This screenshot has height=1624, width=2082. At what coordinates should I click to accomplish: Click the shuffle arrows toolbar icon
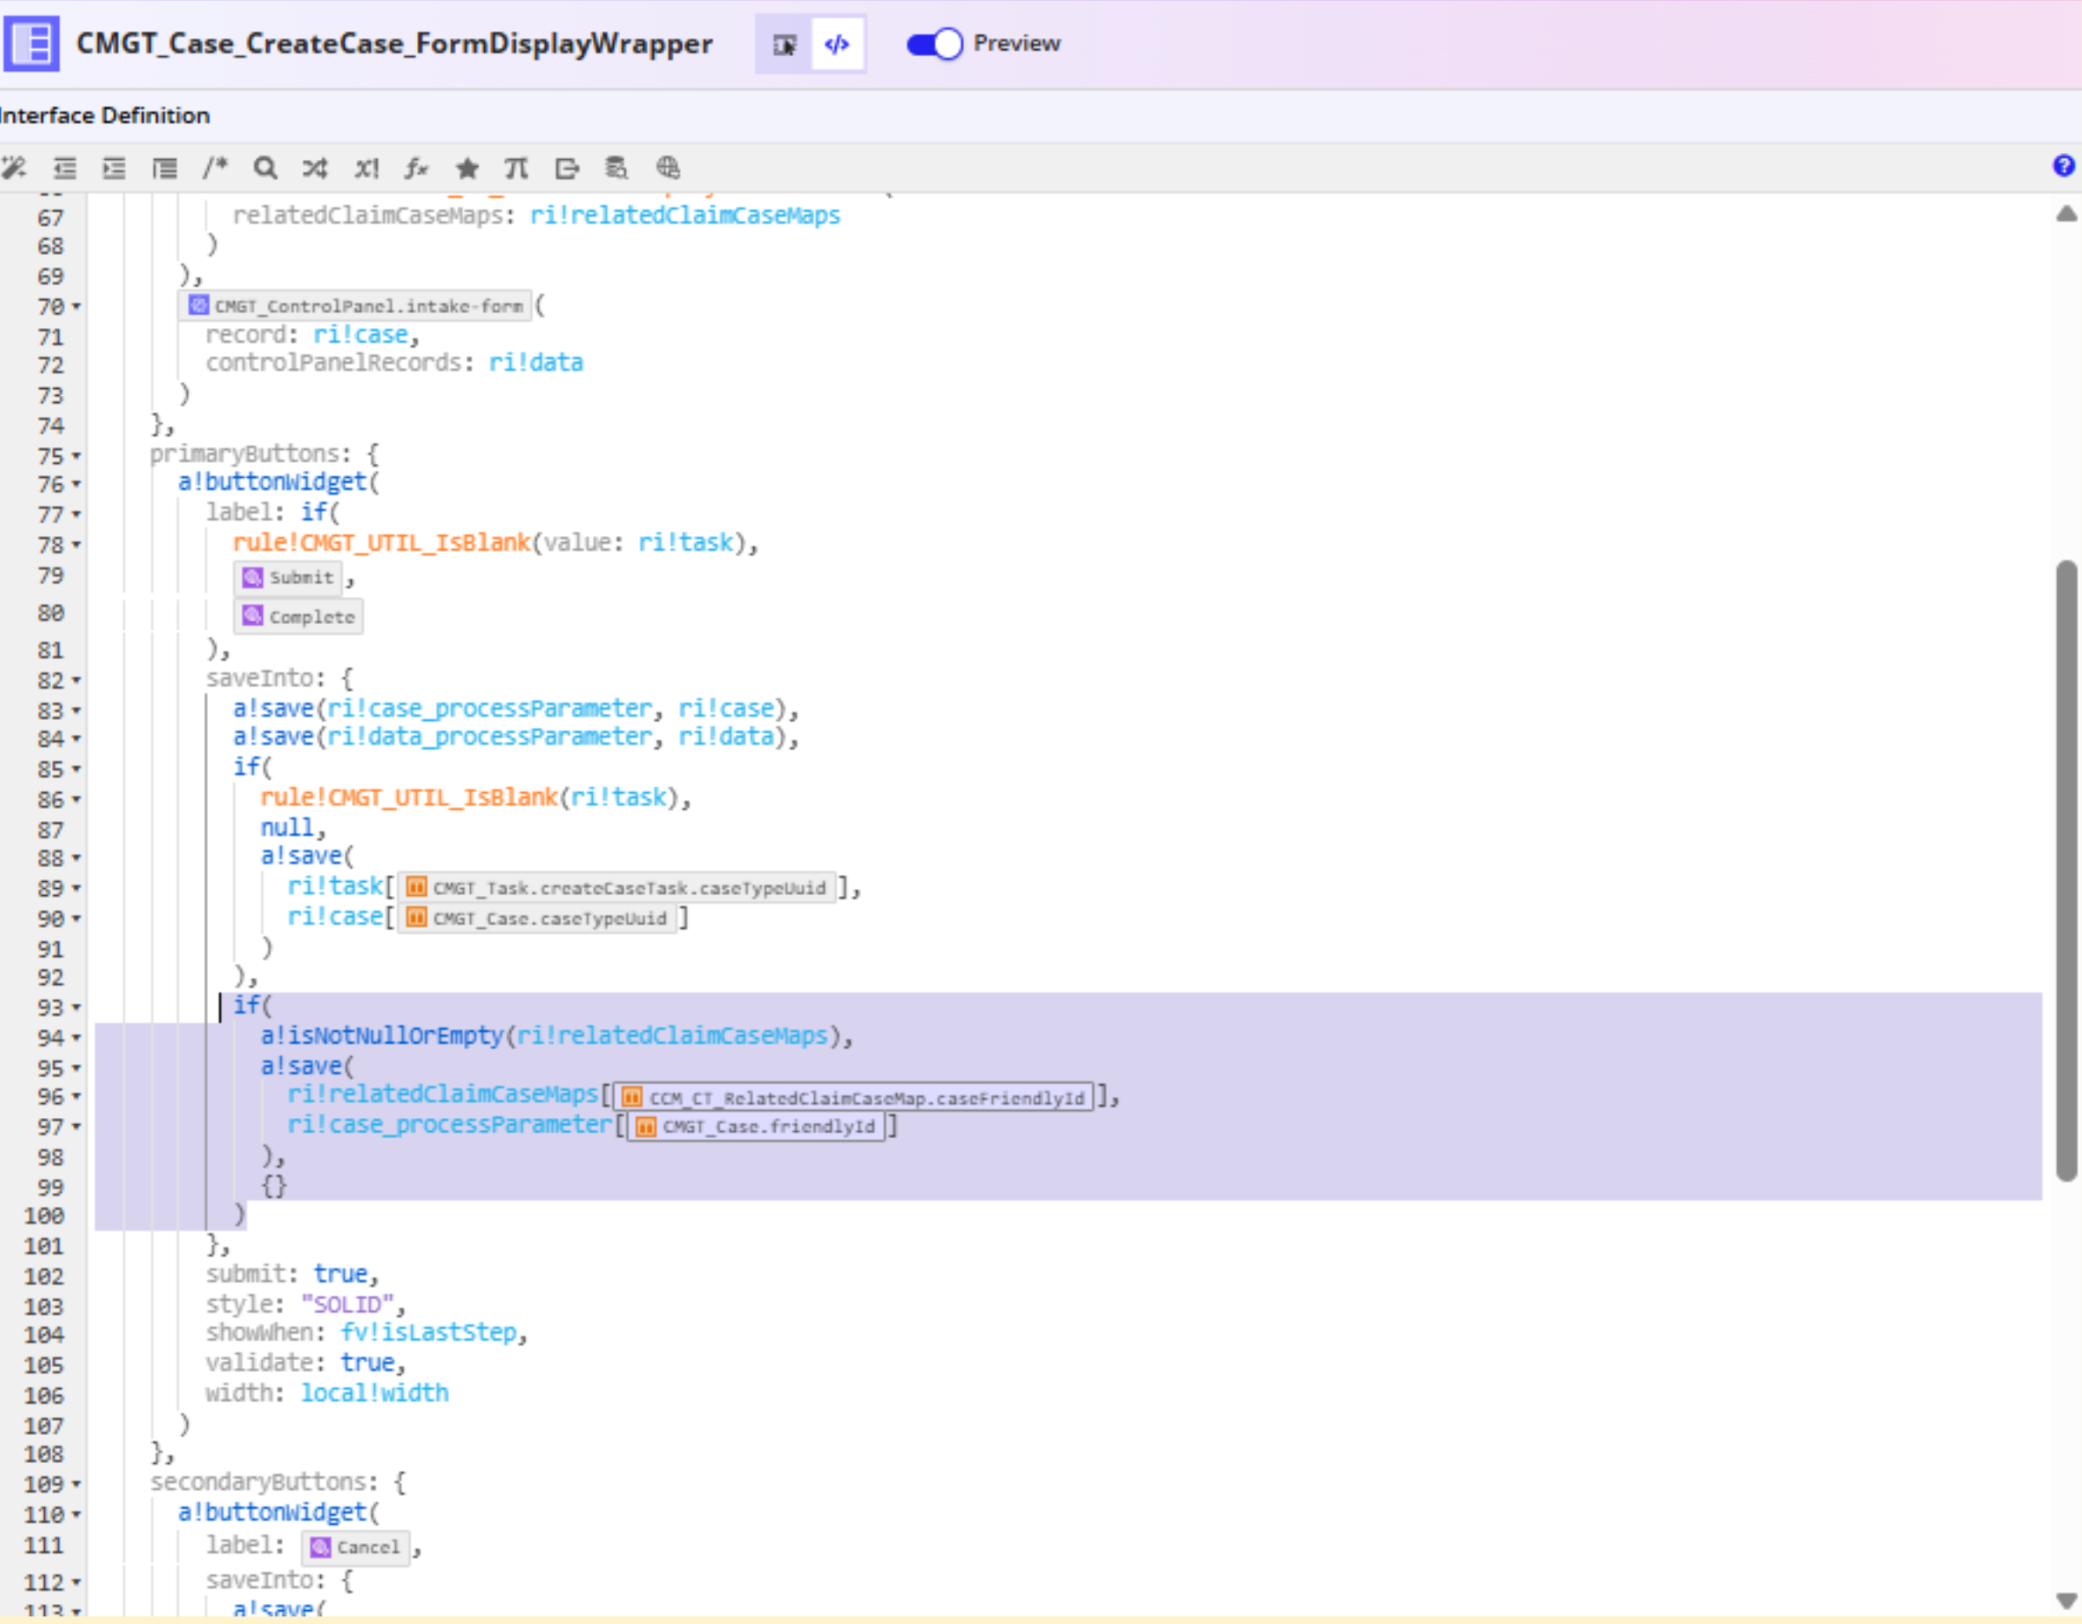(x=315, y=168)
